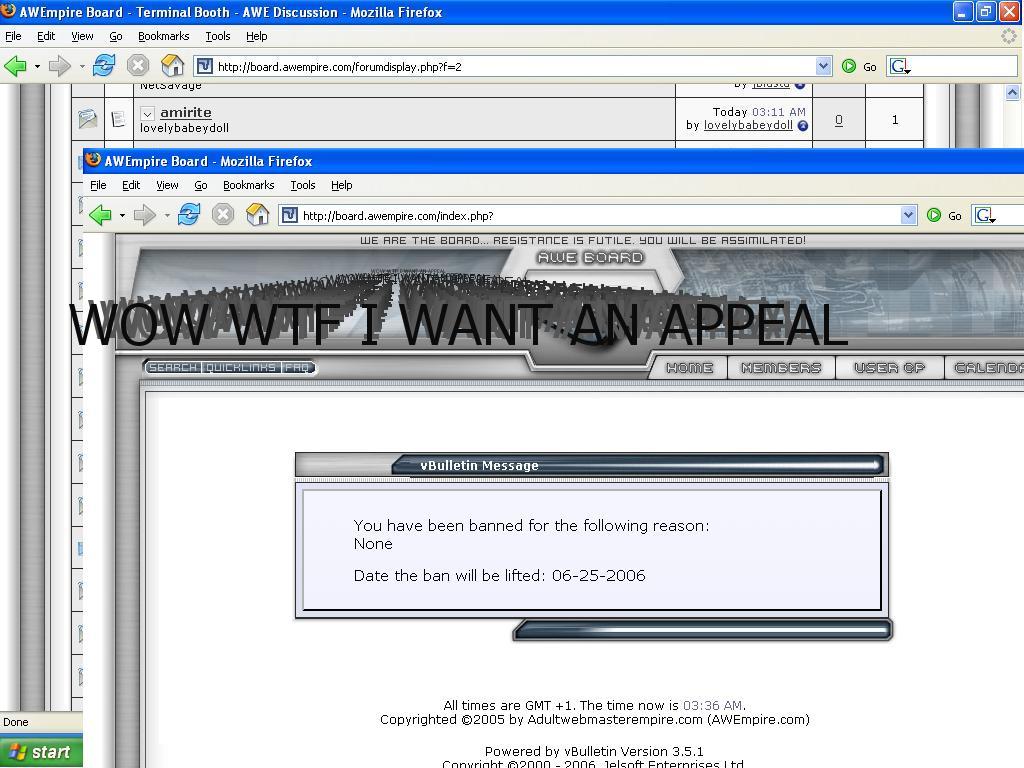Click the MEMBERS tab on AWE Board
Screen dimensions: 1024x768
click(780, 368)
